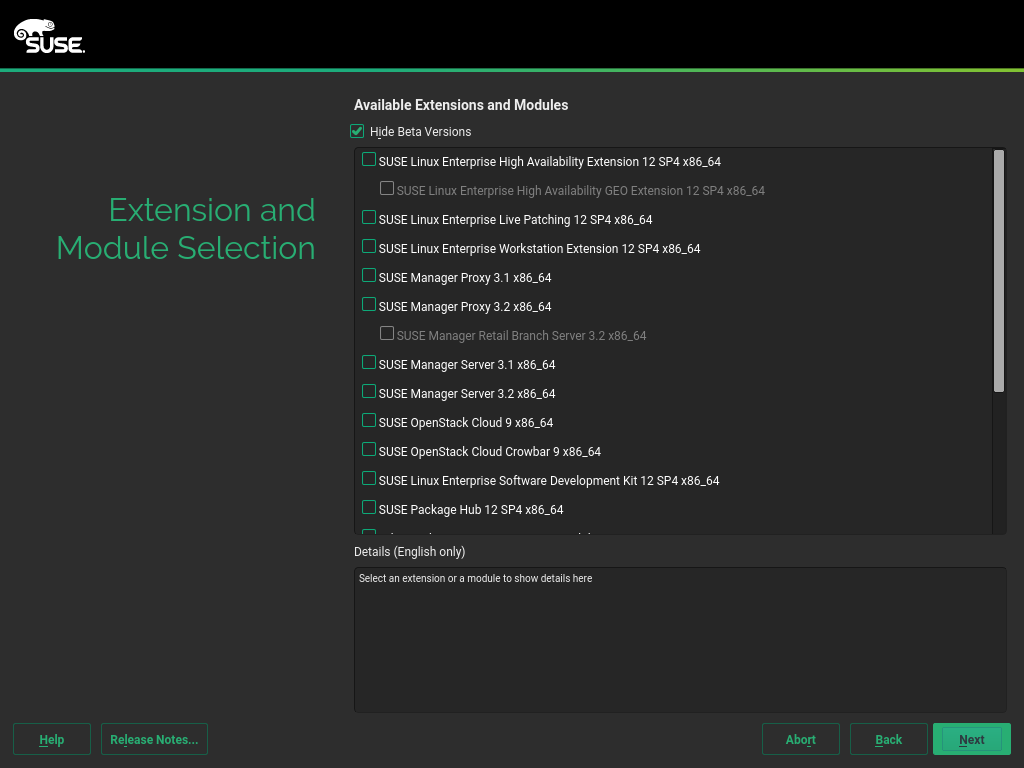Open Release Notes dialog
This screenshot has width=1024, height=768.
pyautogui.click(x=154, y=739)
